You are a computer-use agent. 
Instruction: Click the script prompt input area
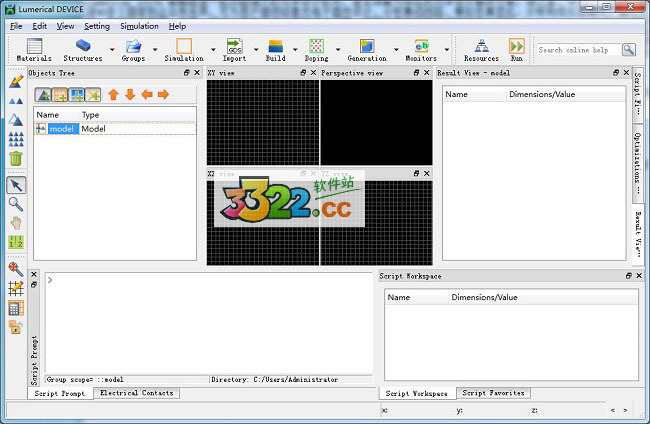(209, 323)
